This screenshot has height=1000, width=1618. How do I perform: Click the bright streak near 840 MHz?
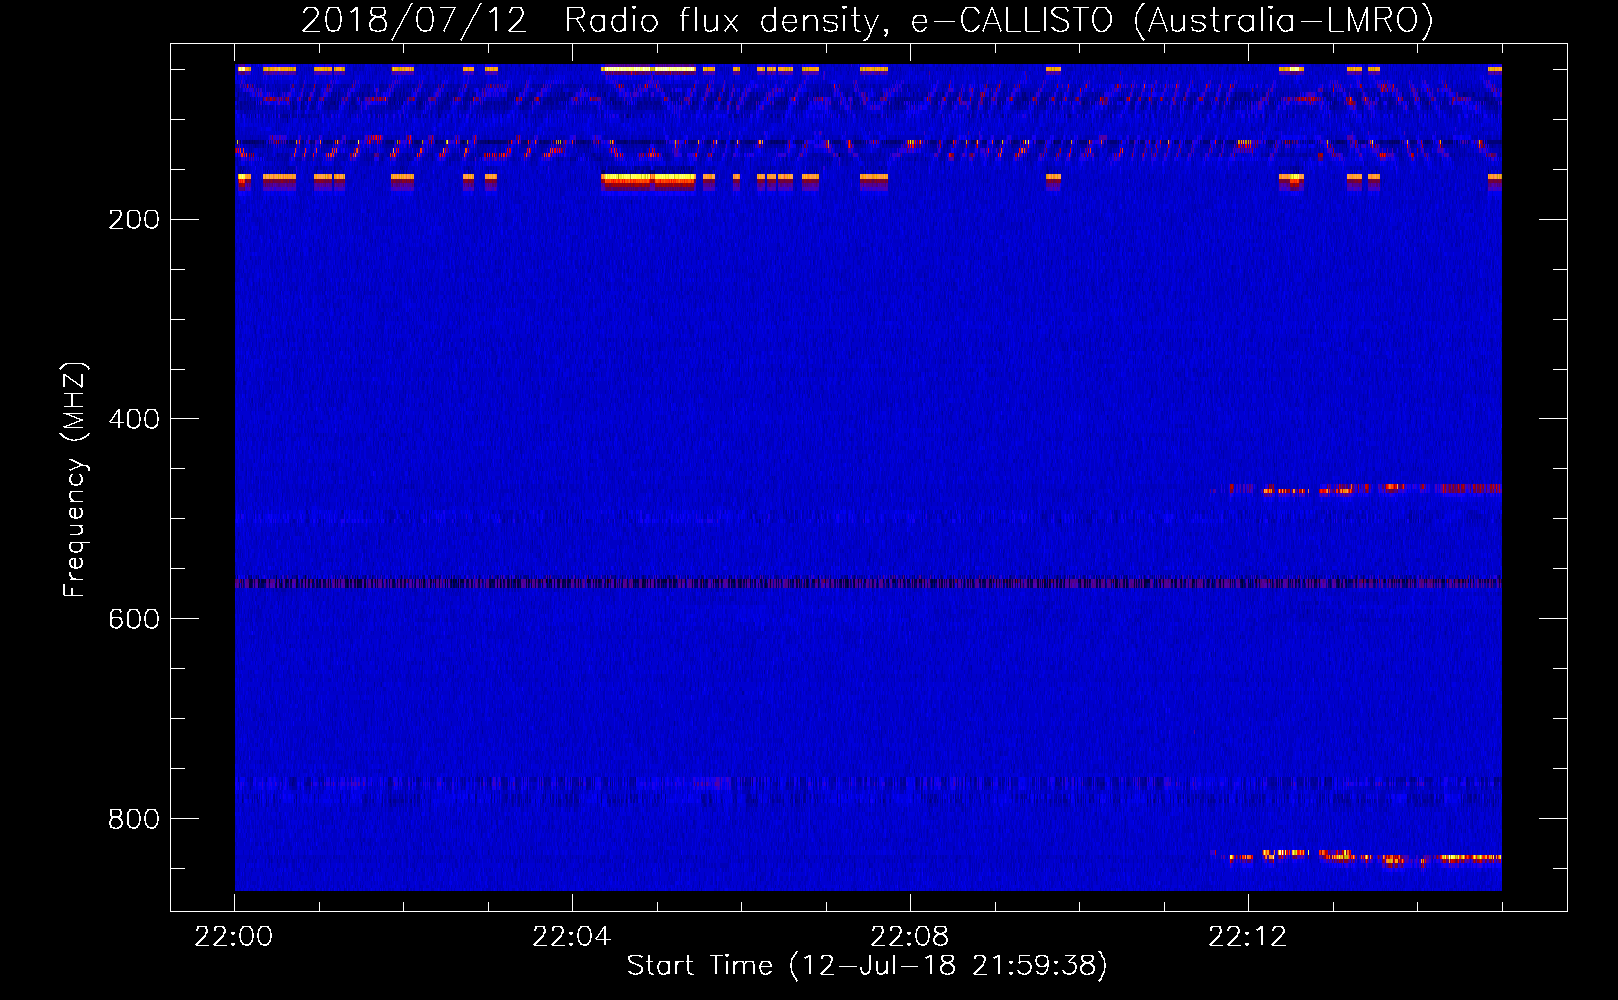click(x=1357, y=856)
